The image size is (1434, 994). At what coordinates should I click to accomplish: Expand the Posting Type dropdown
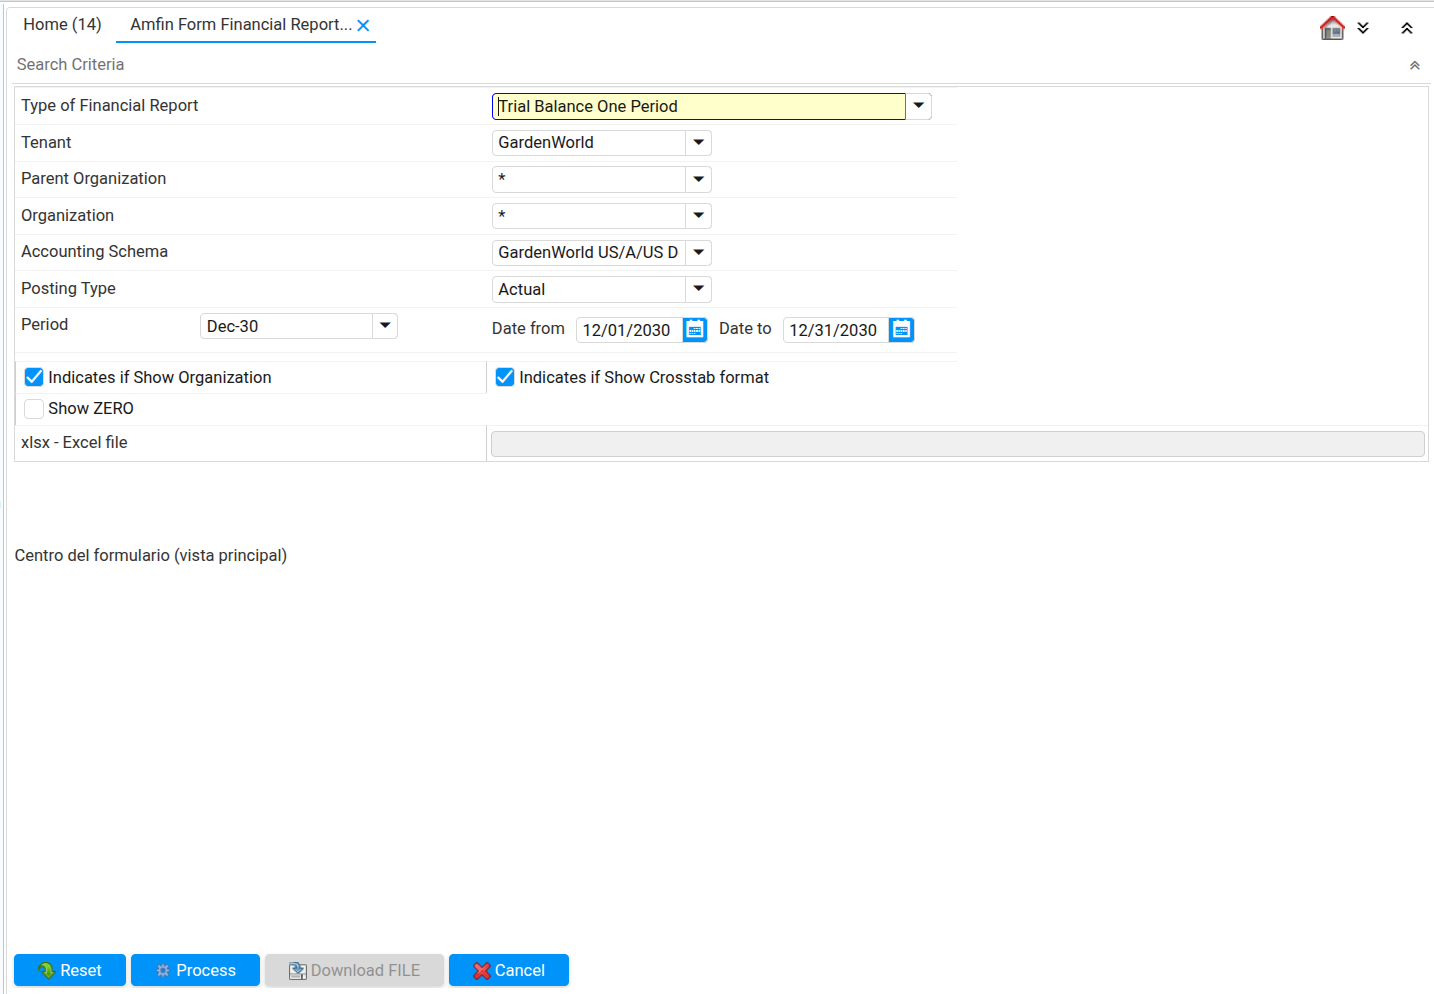[698, 289]
